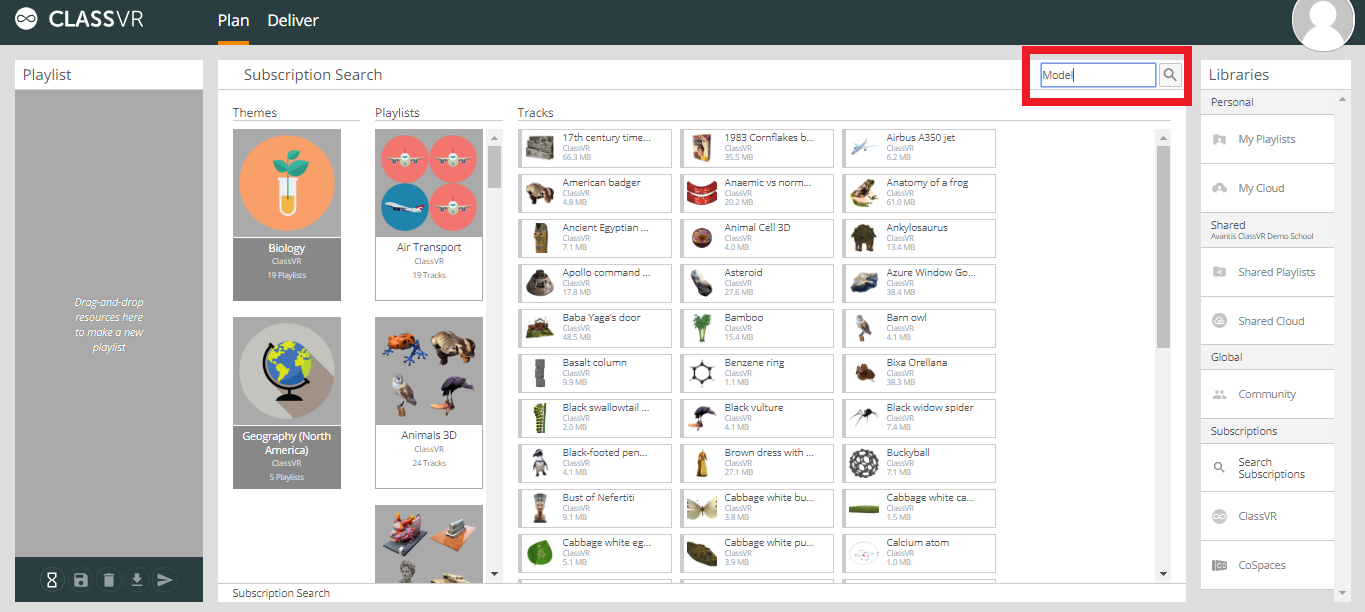Select the Cabbage white bu... track

pos(757,508)
